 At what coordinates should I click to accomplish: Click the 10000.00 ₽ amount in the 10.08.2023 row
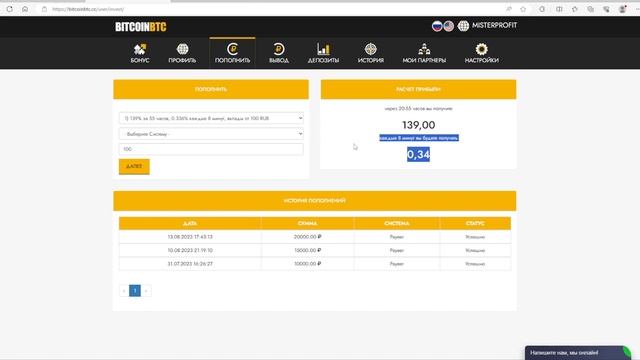307,250
